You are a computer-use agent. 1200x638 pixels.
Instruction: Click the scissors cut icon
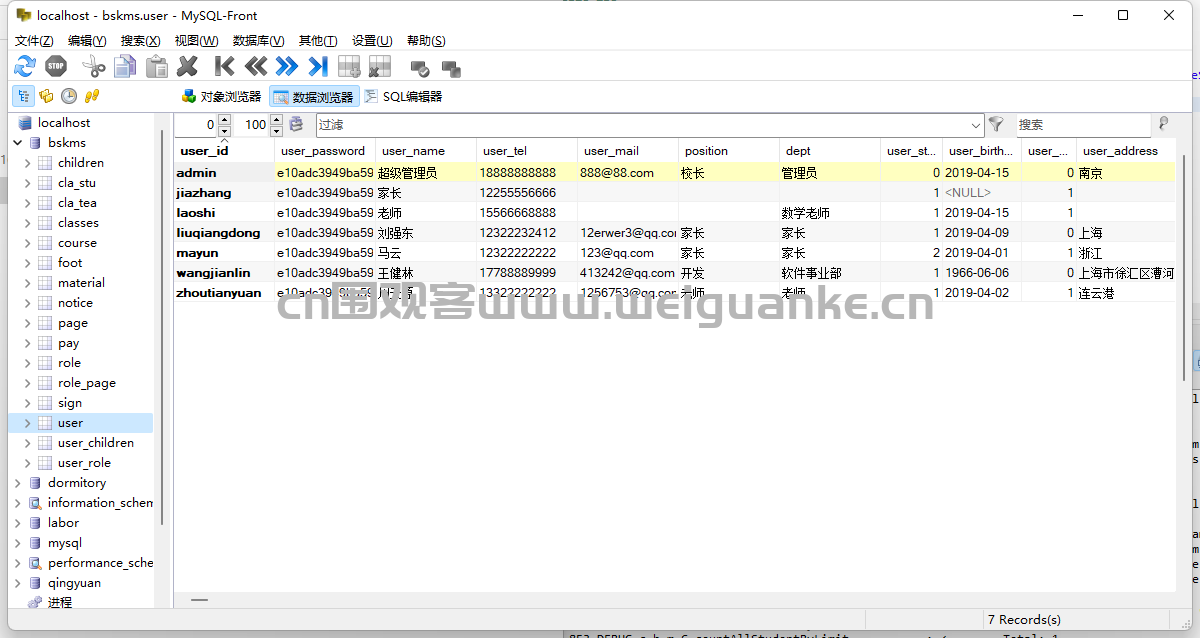93,67
